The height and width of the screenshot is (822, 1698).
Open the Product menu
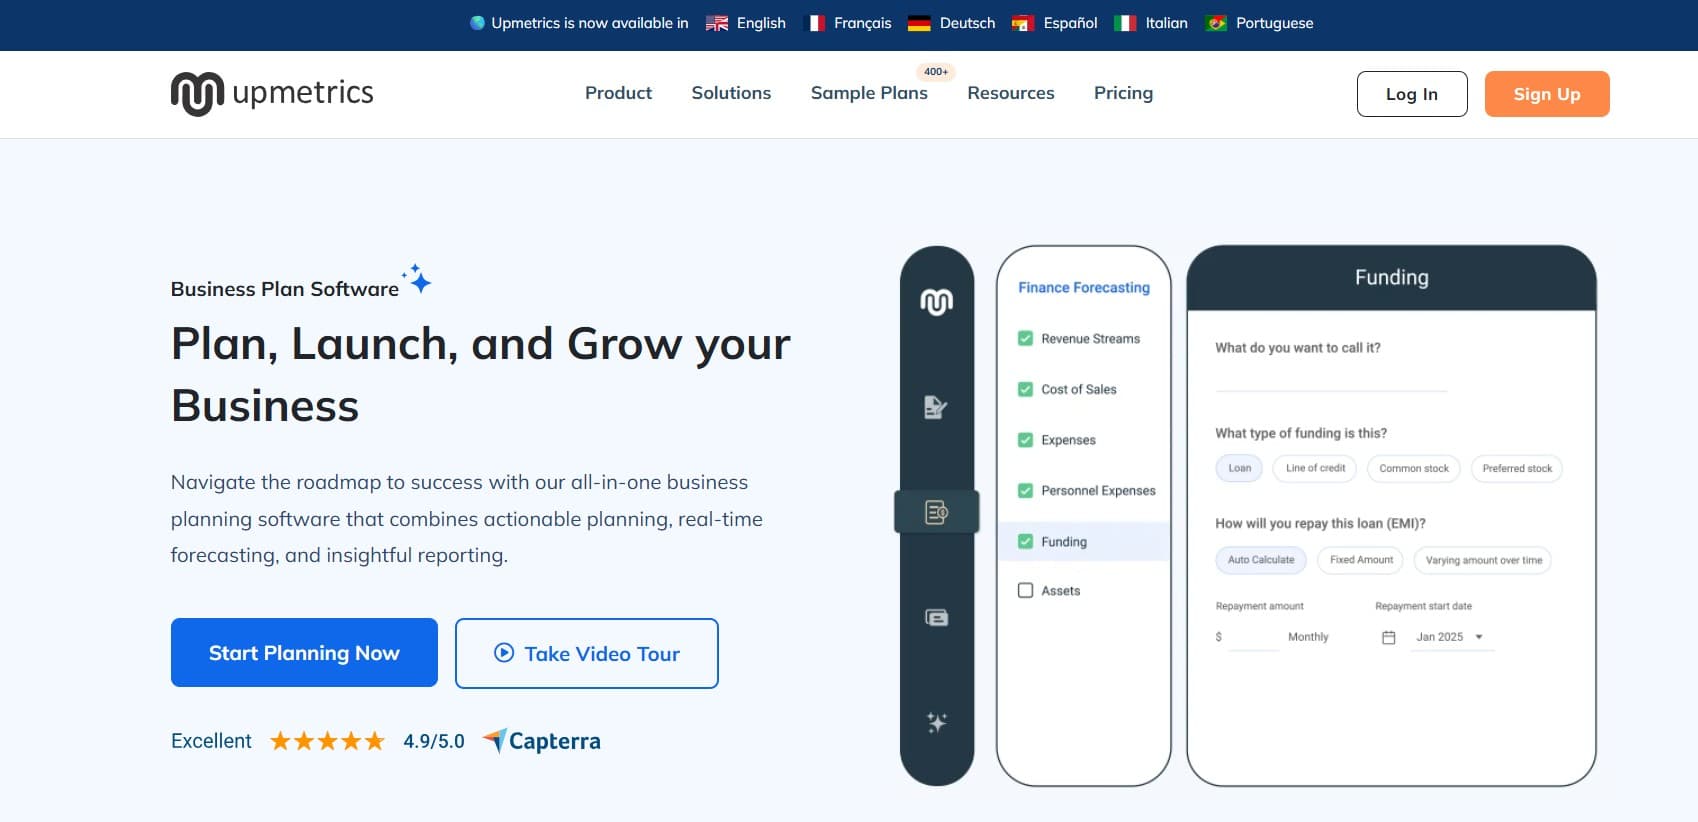point(618,93)
